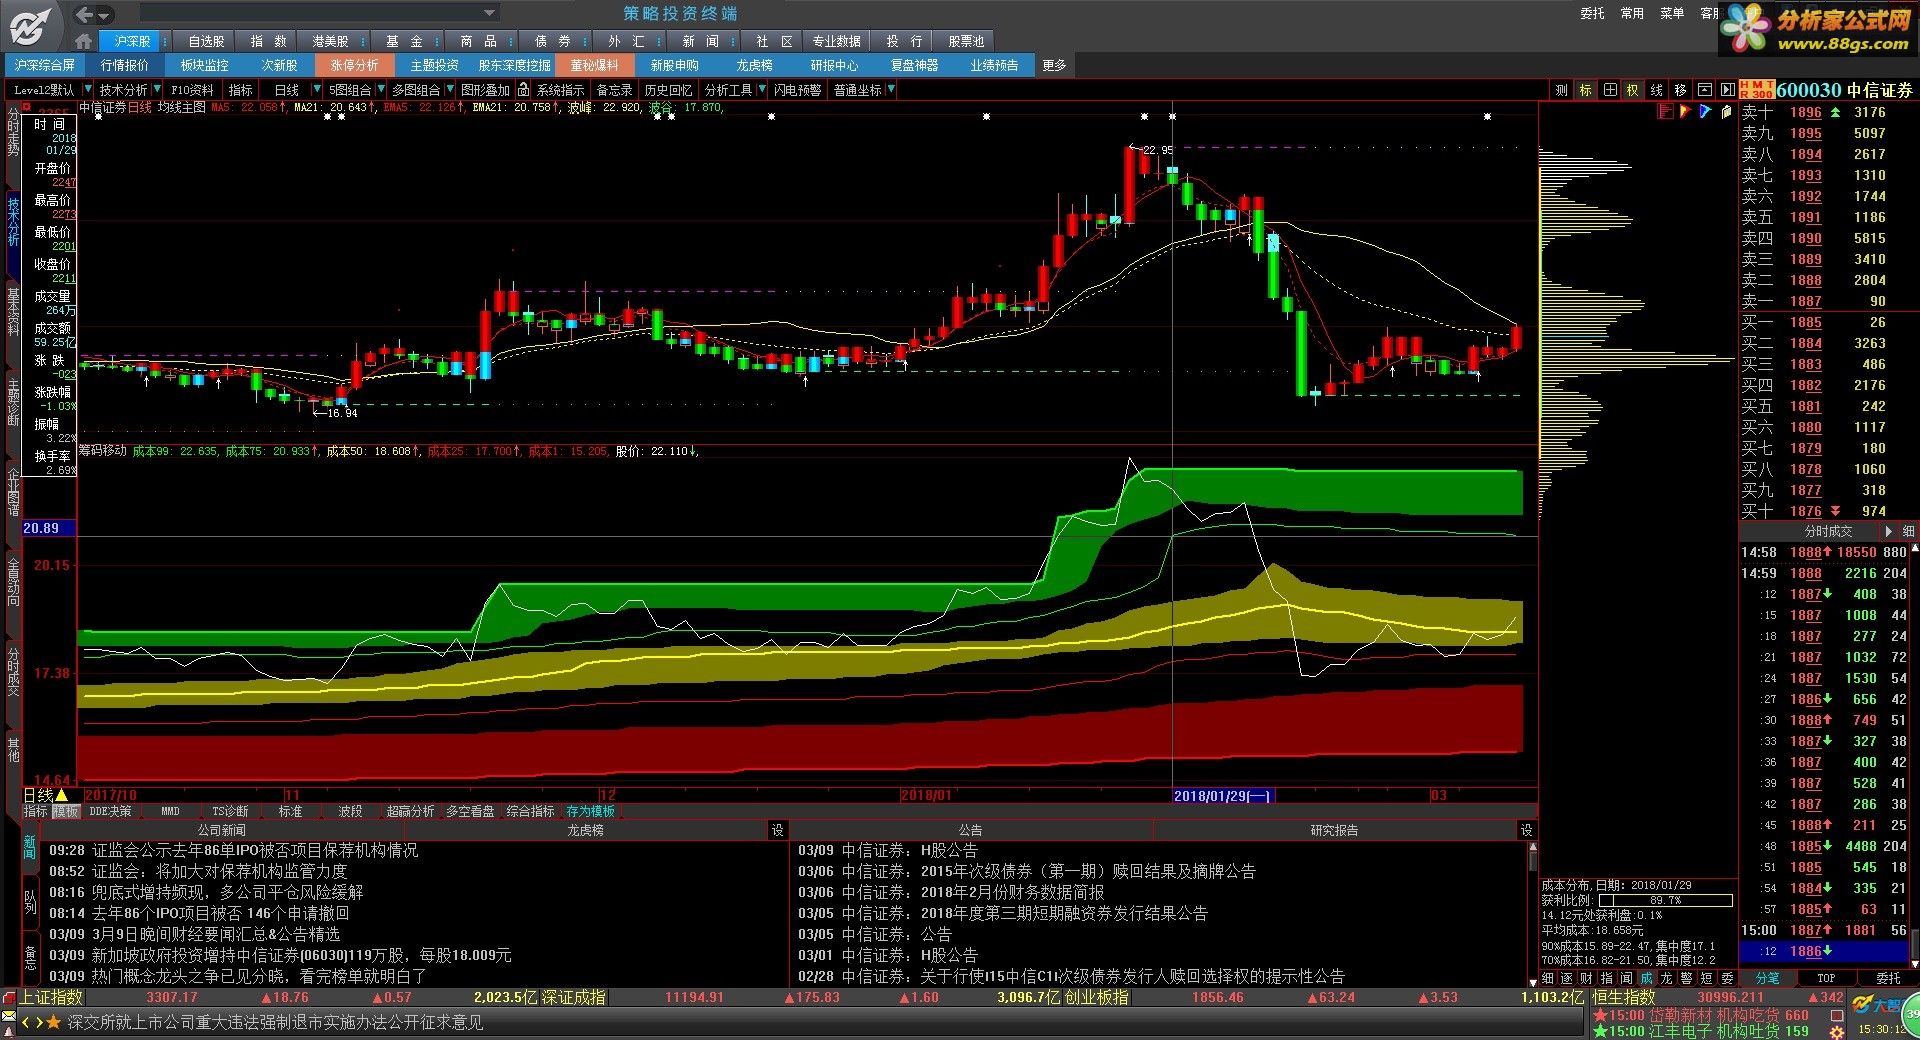This screenshot has height=1040, width=1920.
Task: Toggle the 标 marker tool icon
Action: [x=1585, y=90]
